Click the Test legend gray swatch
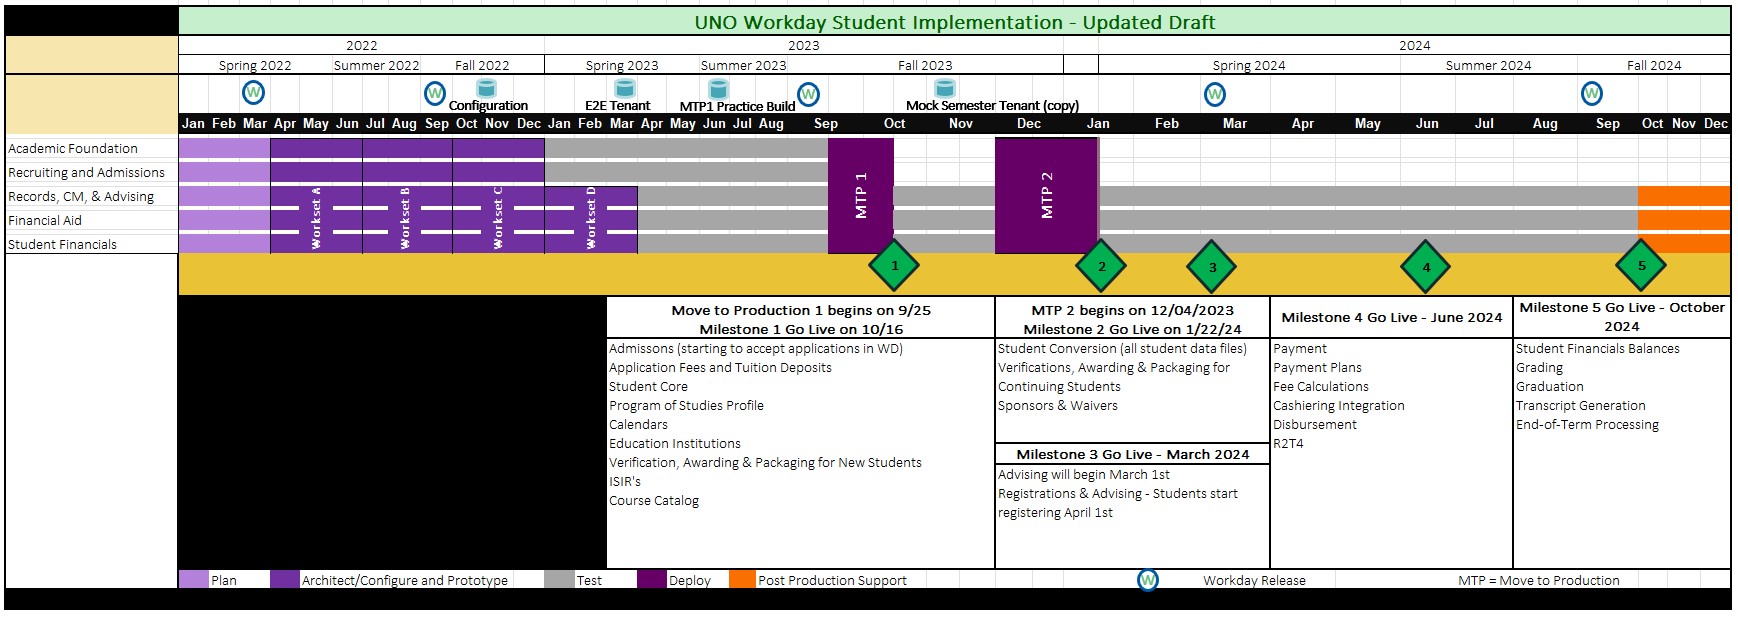Viewport: 1738px width, 618px height. tap(559, 580)
